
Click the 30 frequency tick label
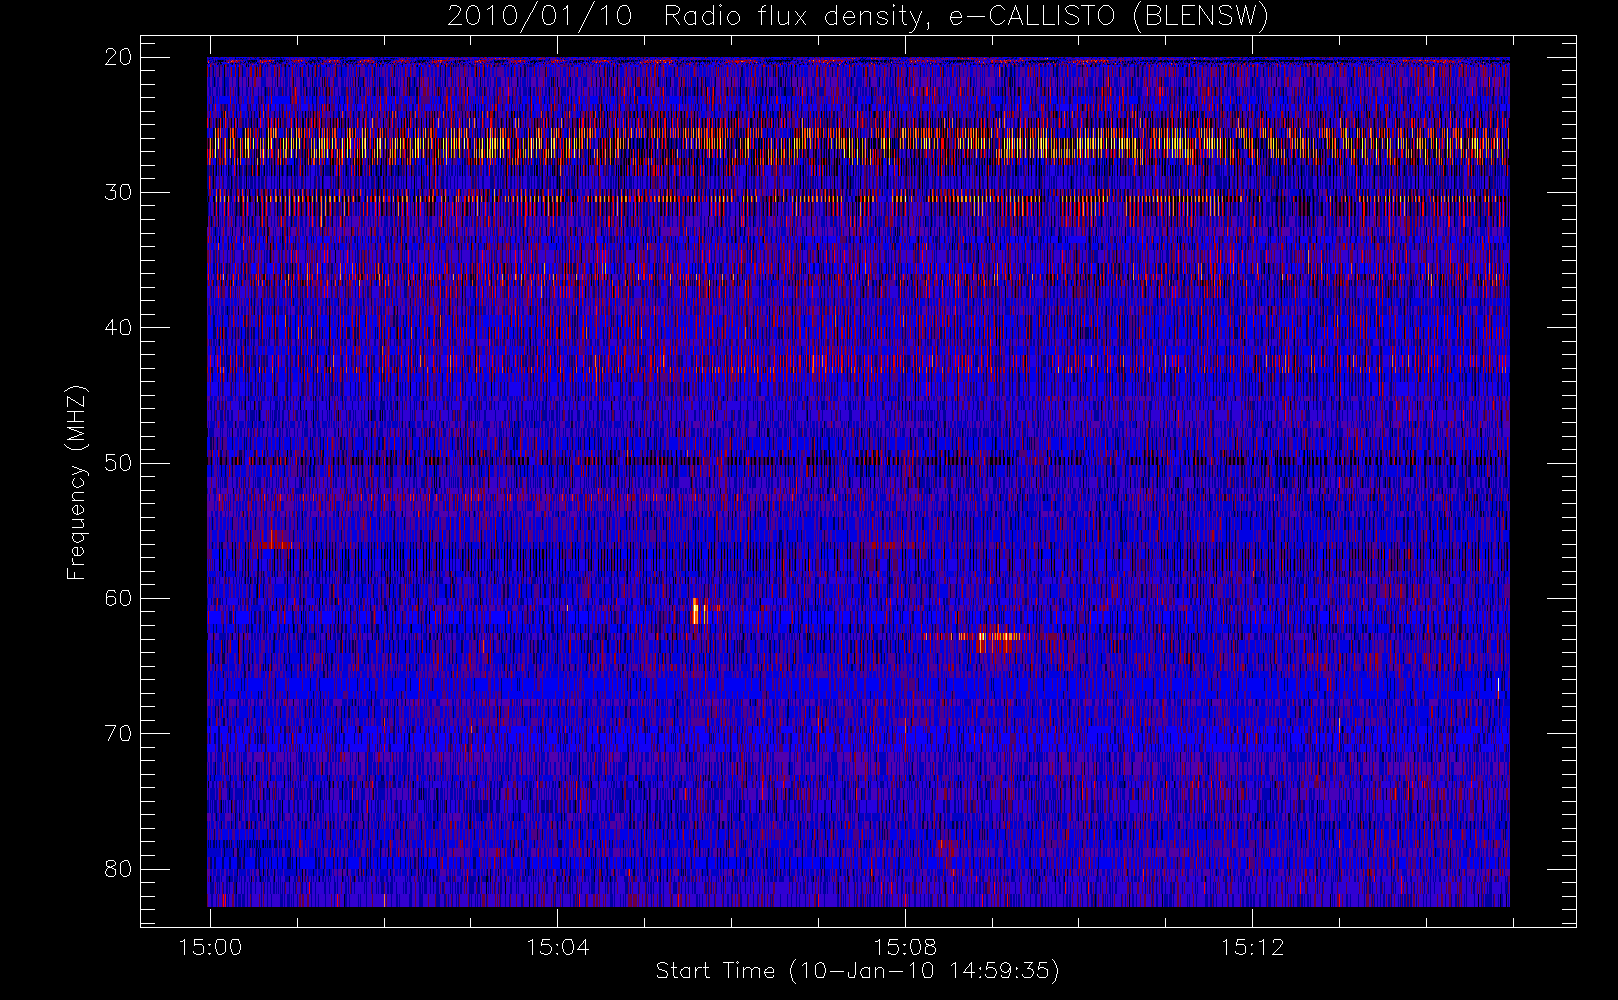click(118, 192)
